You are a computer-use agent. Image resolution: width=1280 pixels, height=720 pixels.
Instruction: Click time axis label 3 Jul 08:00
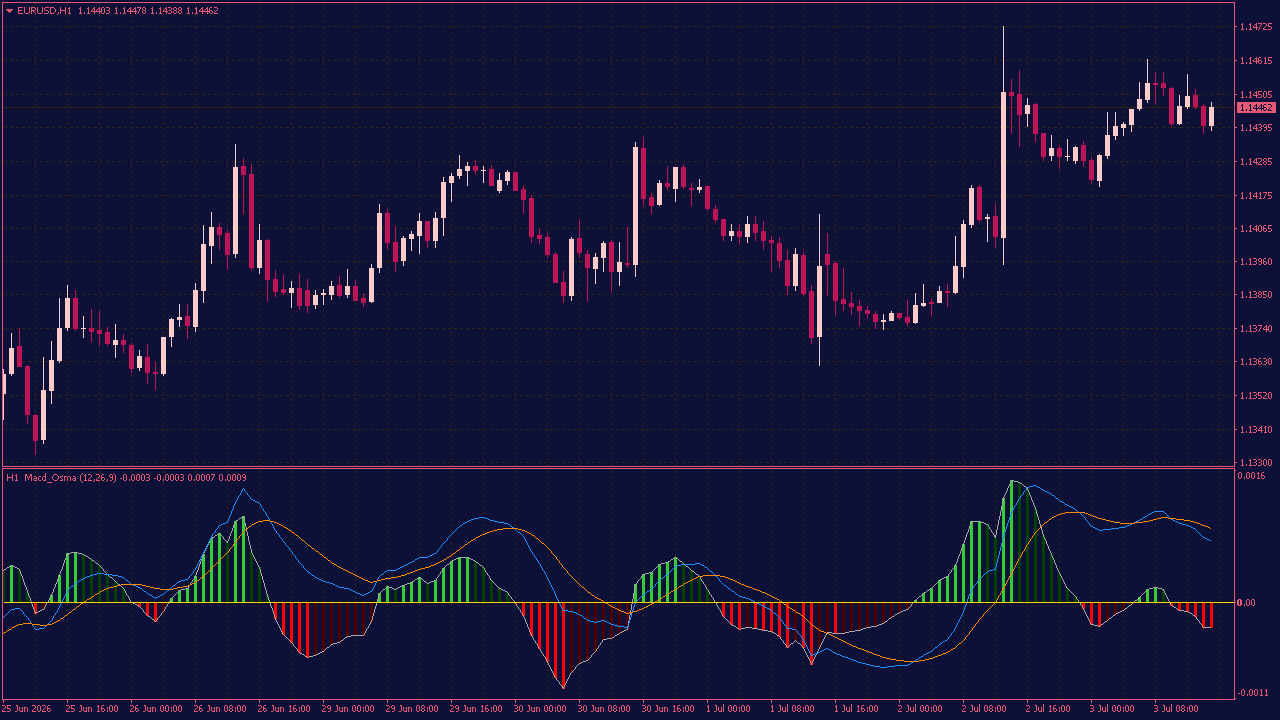click(1177, 709)
